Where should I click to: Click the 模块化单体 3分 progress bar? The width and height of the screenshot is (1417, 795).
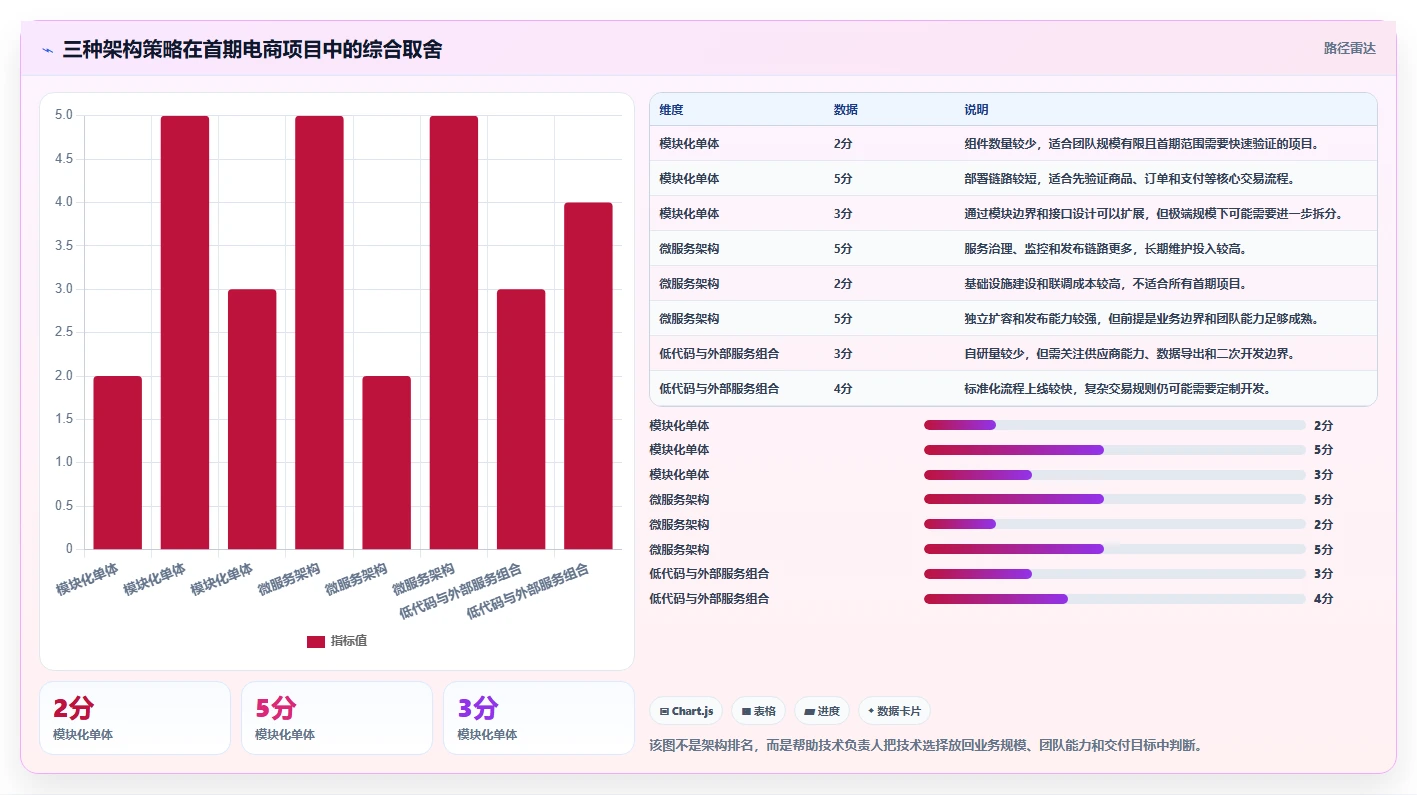coord(1115,475)
